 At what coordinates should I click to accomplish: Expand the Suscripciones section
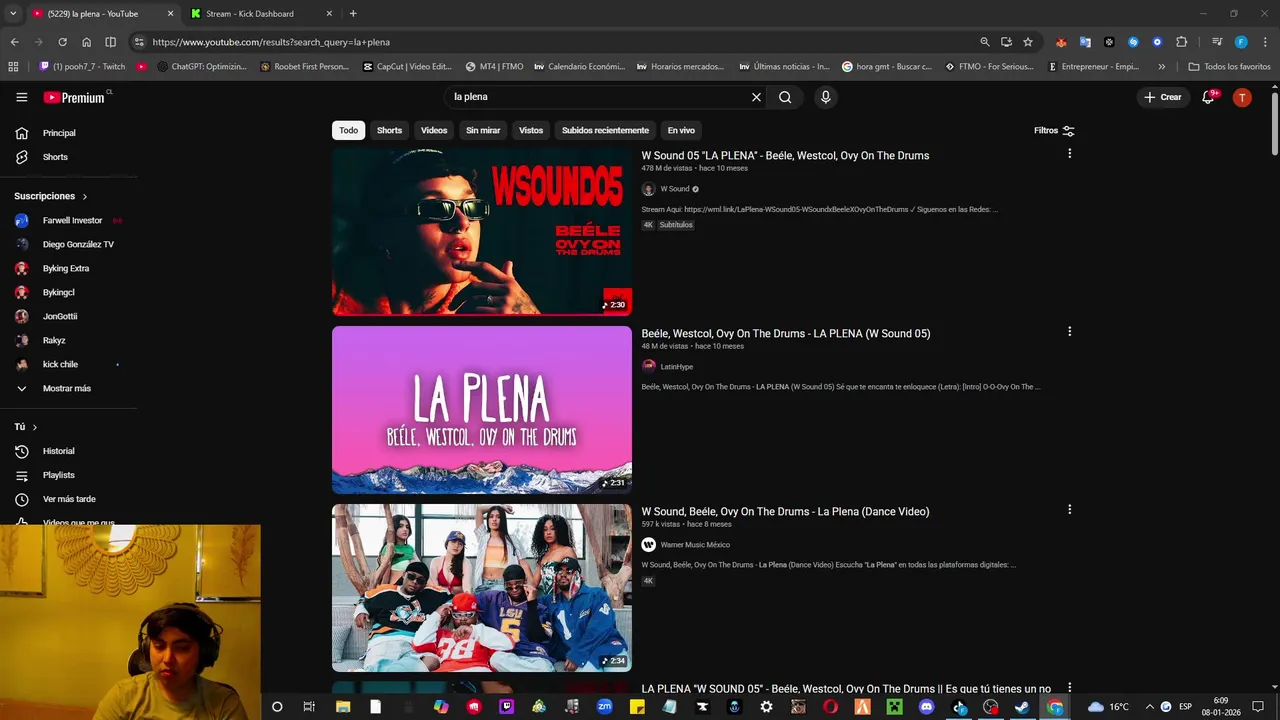click(x=51, y=196)
